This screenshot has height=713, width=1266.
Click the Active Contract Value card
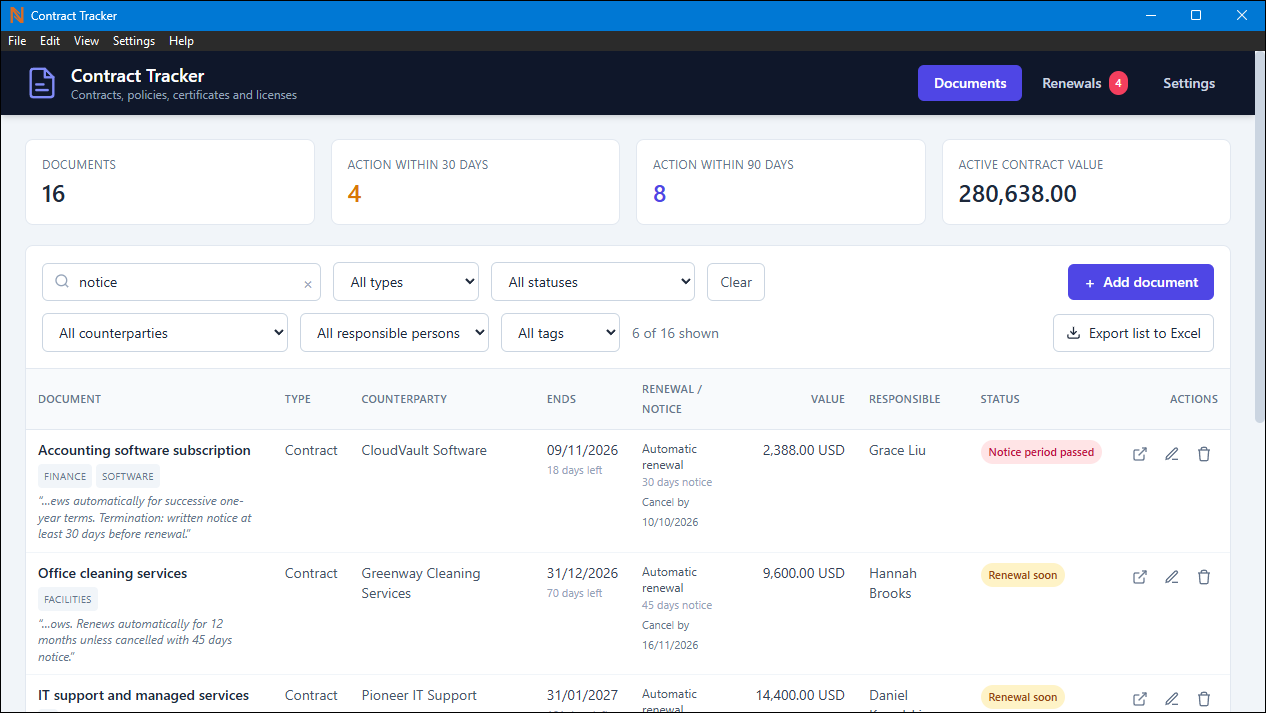point(1086,182)
